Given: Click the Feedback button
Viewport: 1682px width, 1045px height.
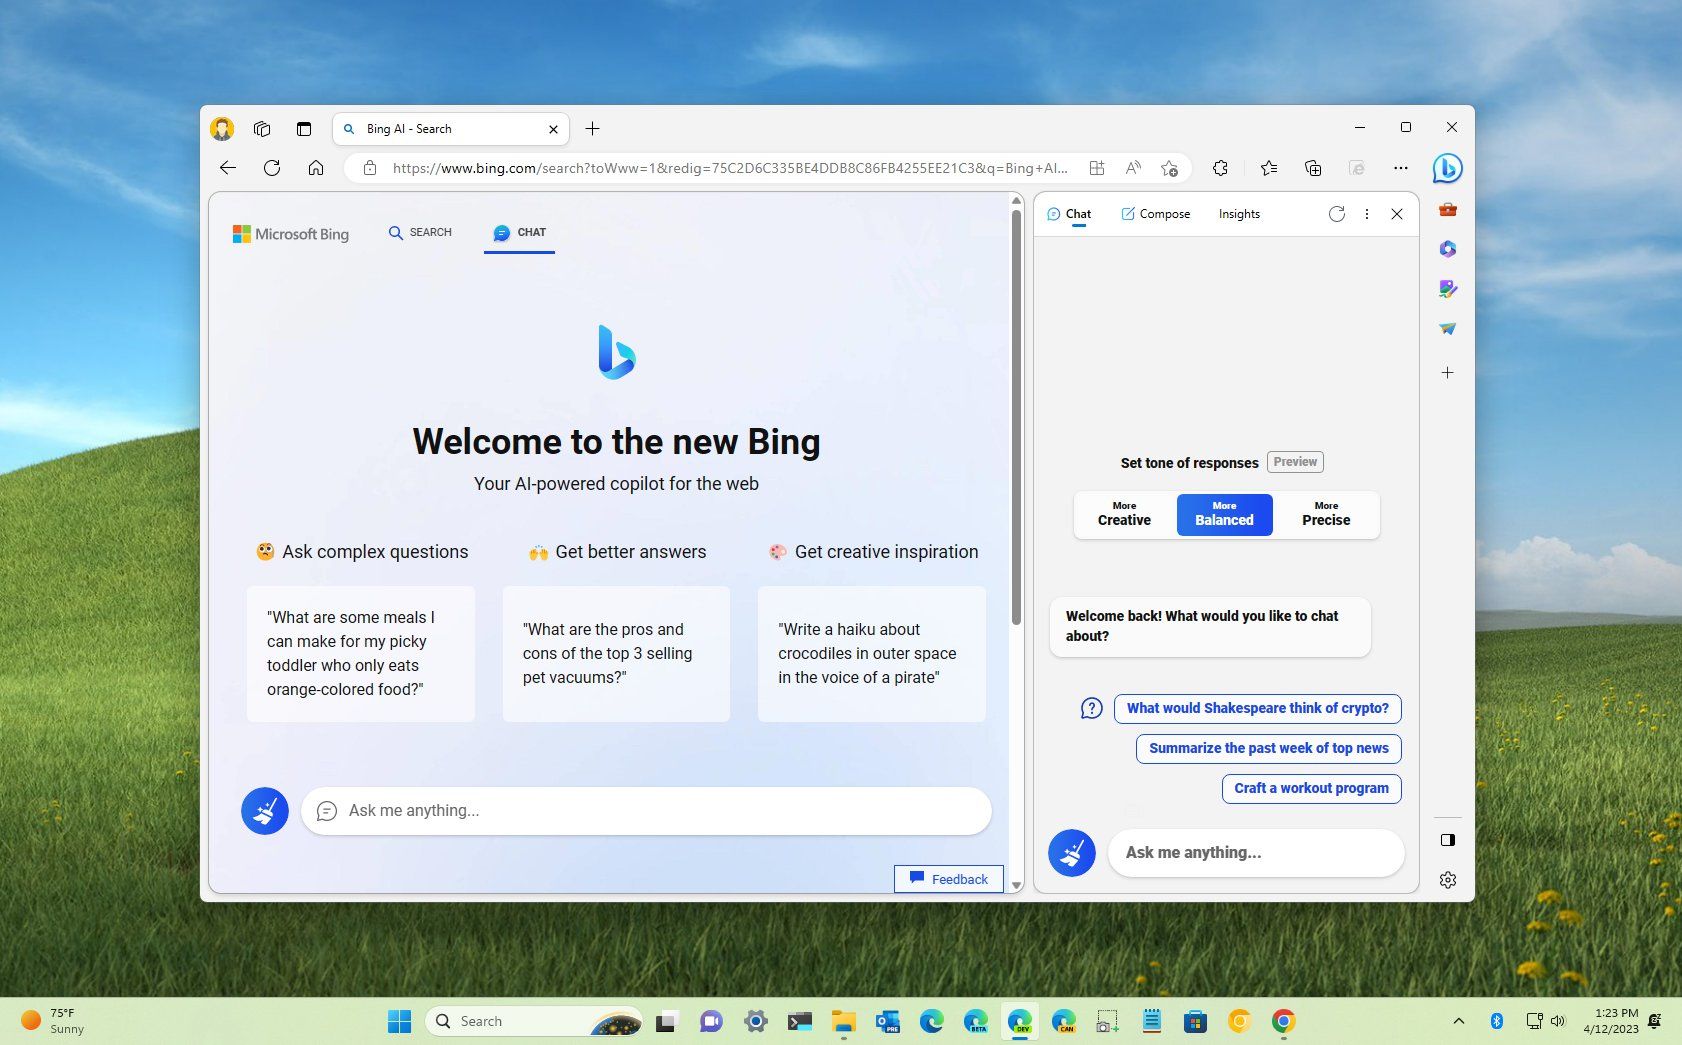Looking at the screenshot, I should click(x=948, y=878).
